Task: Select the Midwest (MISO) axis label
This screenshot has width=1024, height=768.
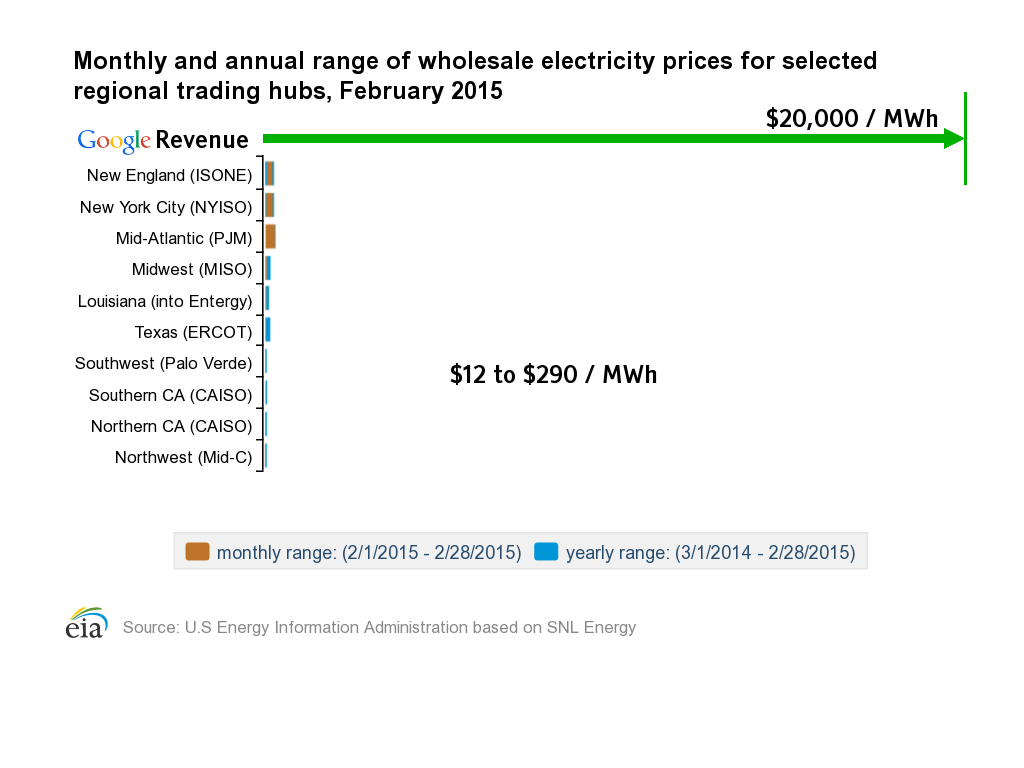Action: [192, 269]
